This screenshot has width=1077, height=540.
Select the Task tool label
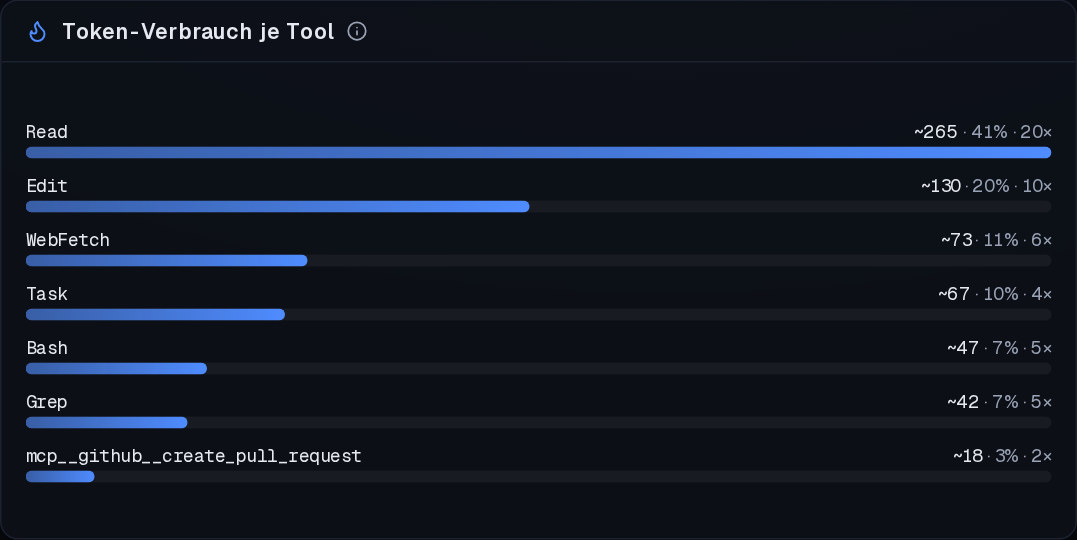47,294
